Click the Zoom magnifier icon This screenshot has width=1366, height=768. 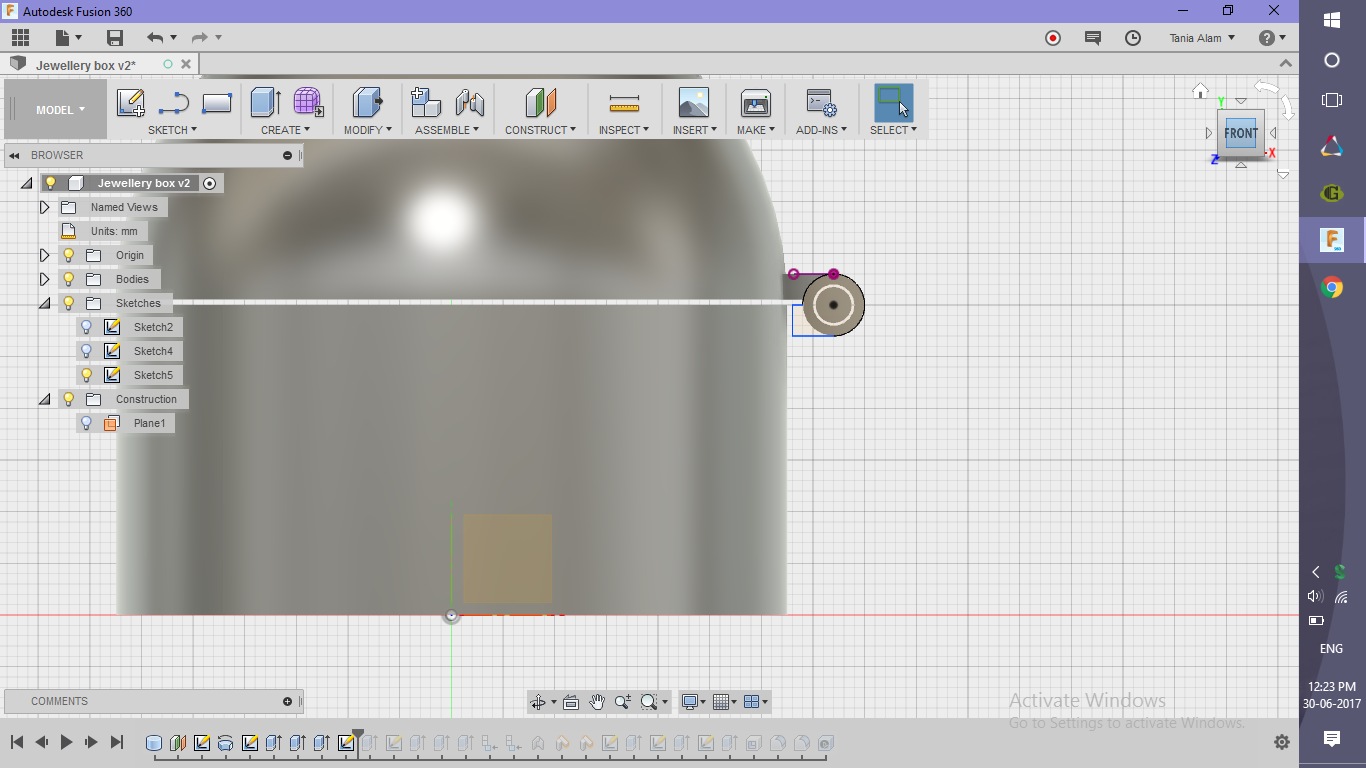[x=623, y=702]
